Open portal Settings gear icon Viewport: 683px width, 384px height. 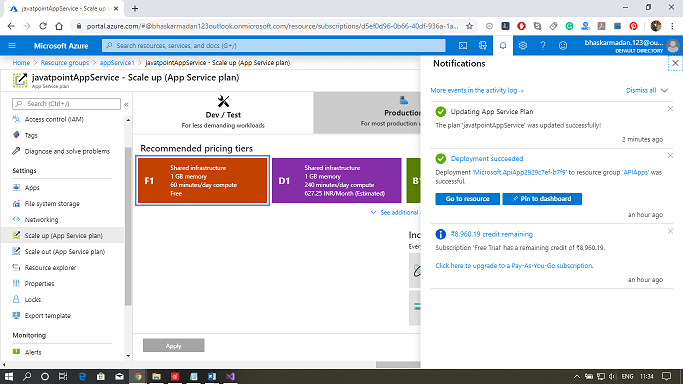click(523, 46)
